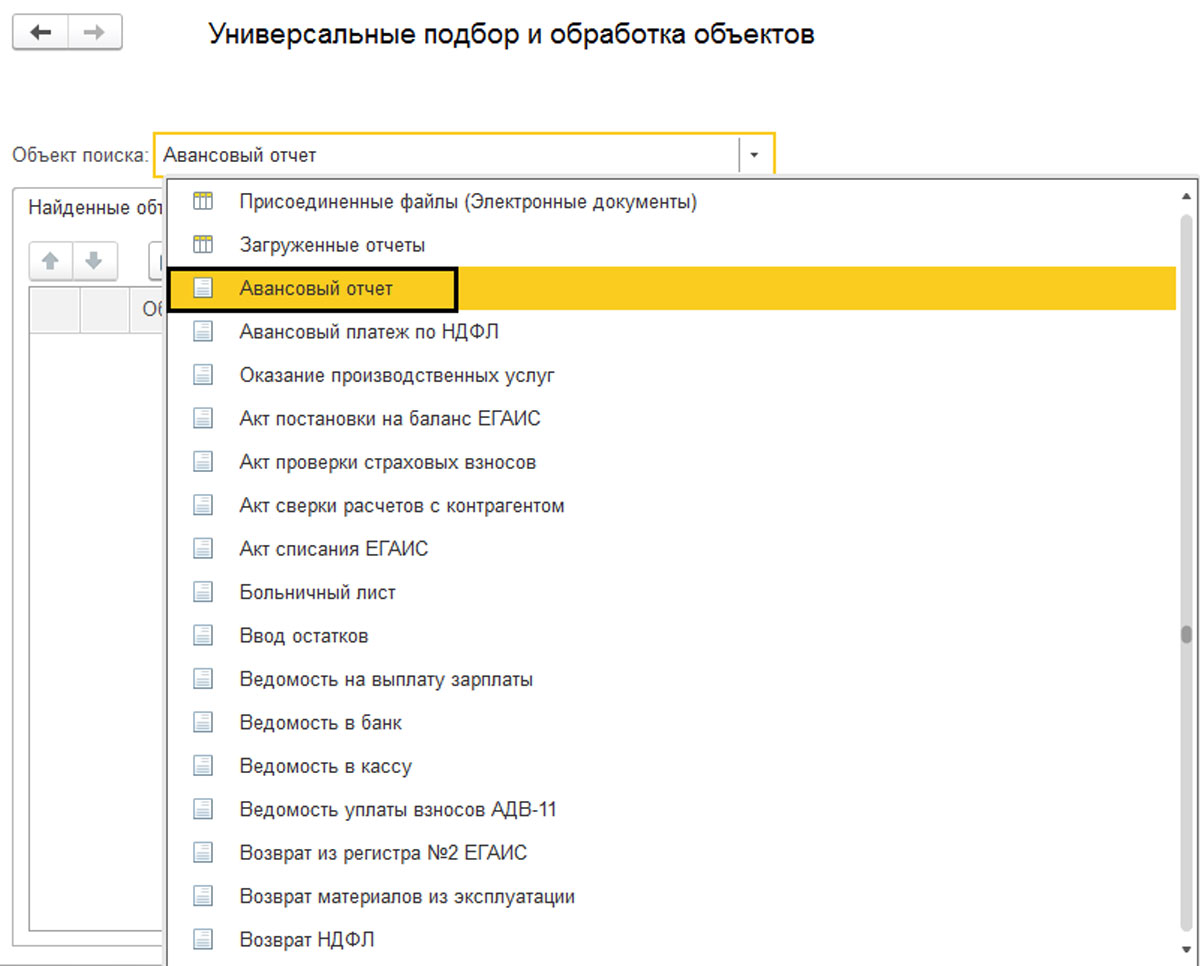Select Авансовый отчет in the list
The height and width of the screenshot is (966, 1200).
(x=316, y=288)
